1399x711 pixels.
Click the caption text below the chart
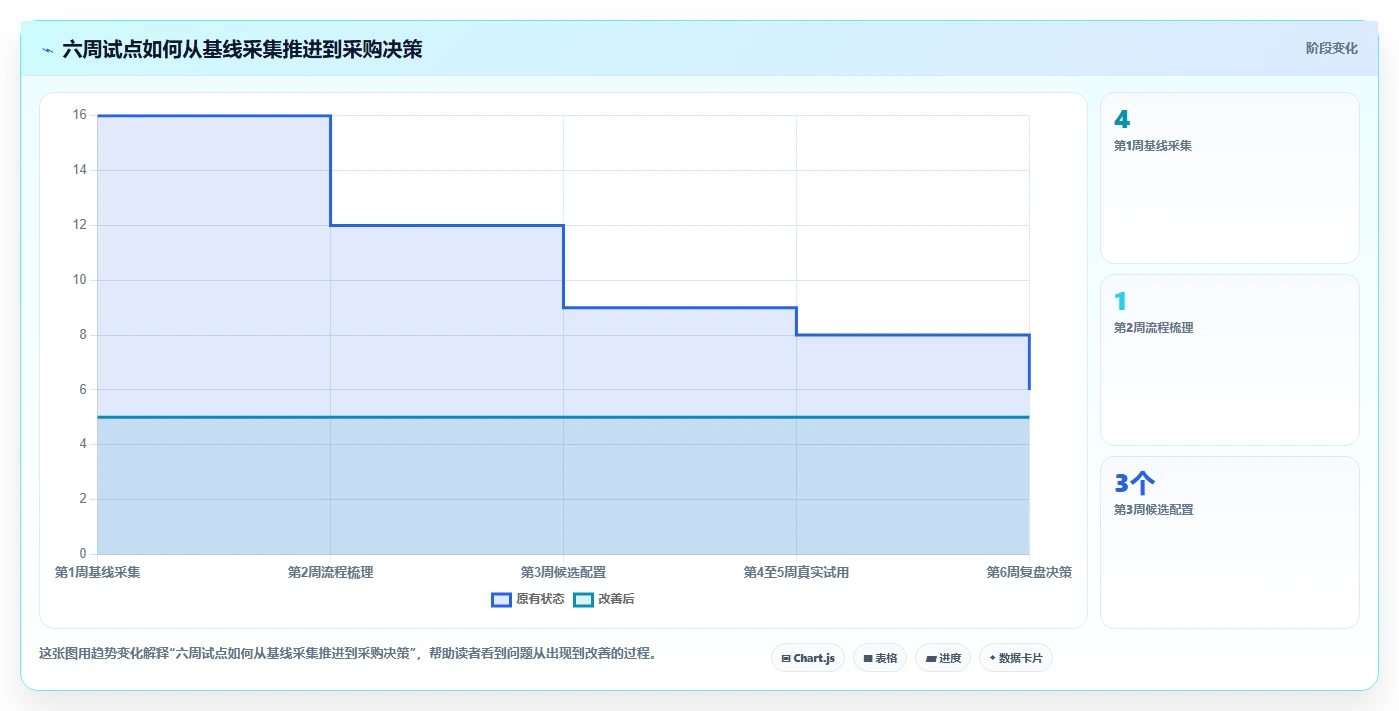[x=347, y=653]
